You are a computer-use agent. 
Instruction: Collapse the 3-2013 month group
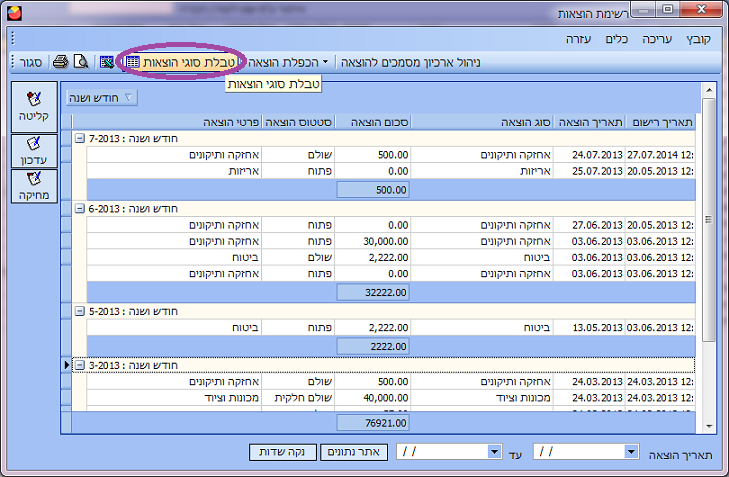(x=80, y=365)
